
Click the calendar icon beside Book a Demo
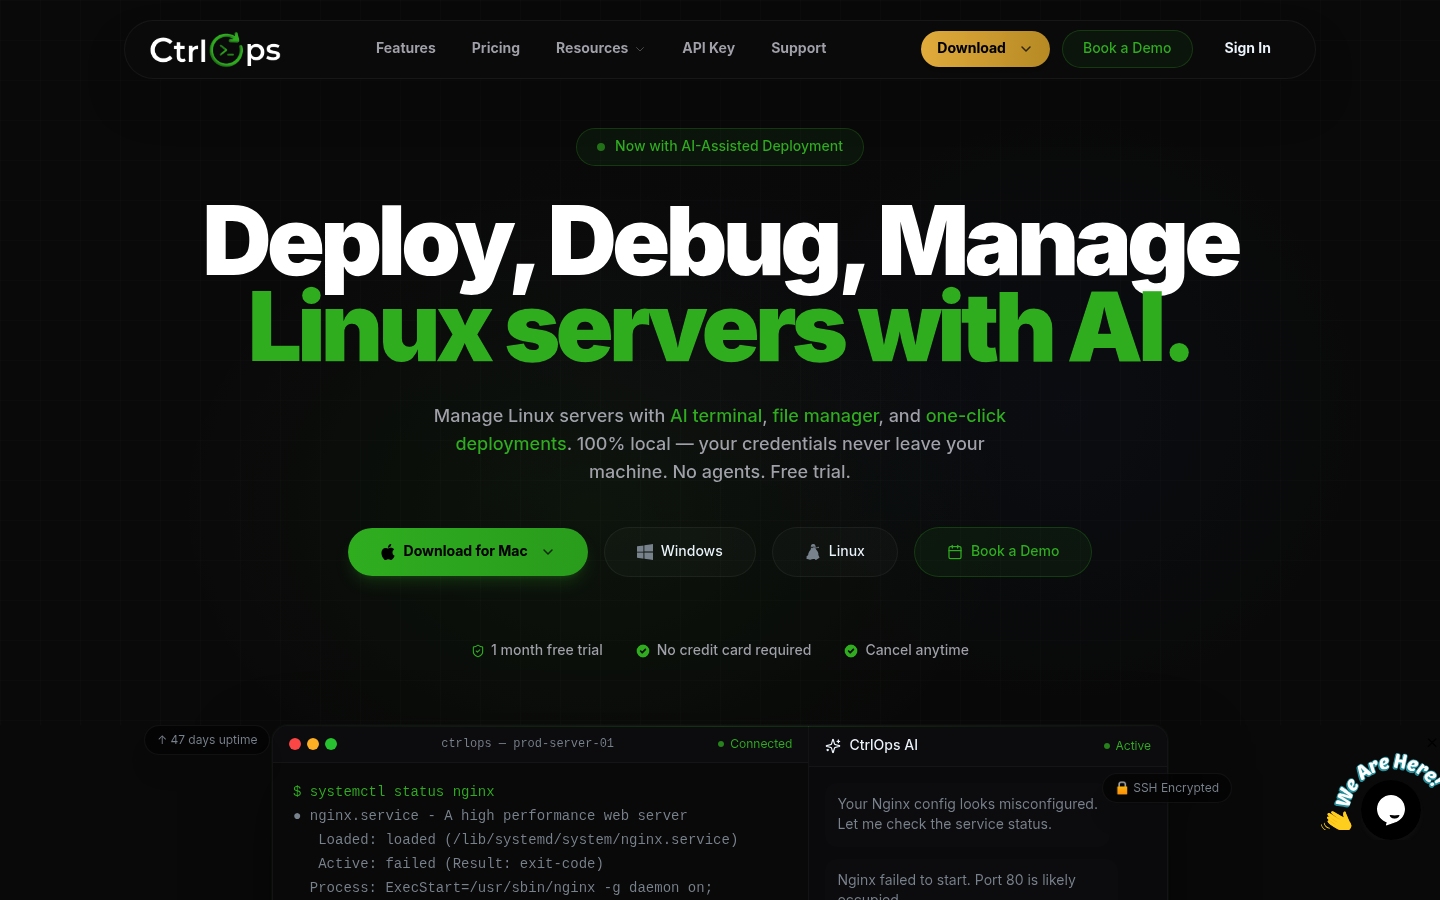click(x=955, y=552)
